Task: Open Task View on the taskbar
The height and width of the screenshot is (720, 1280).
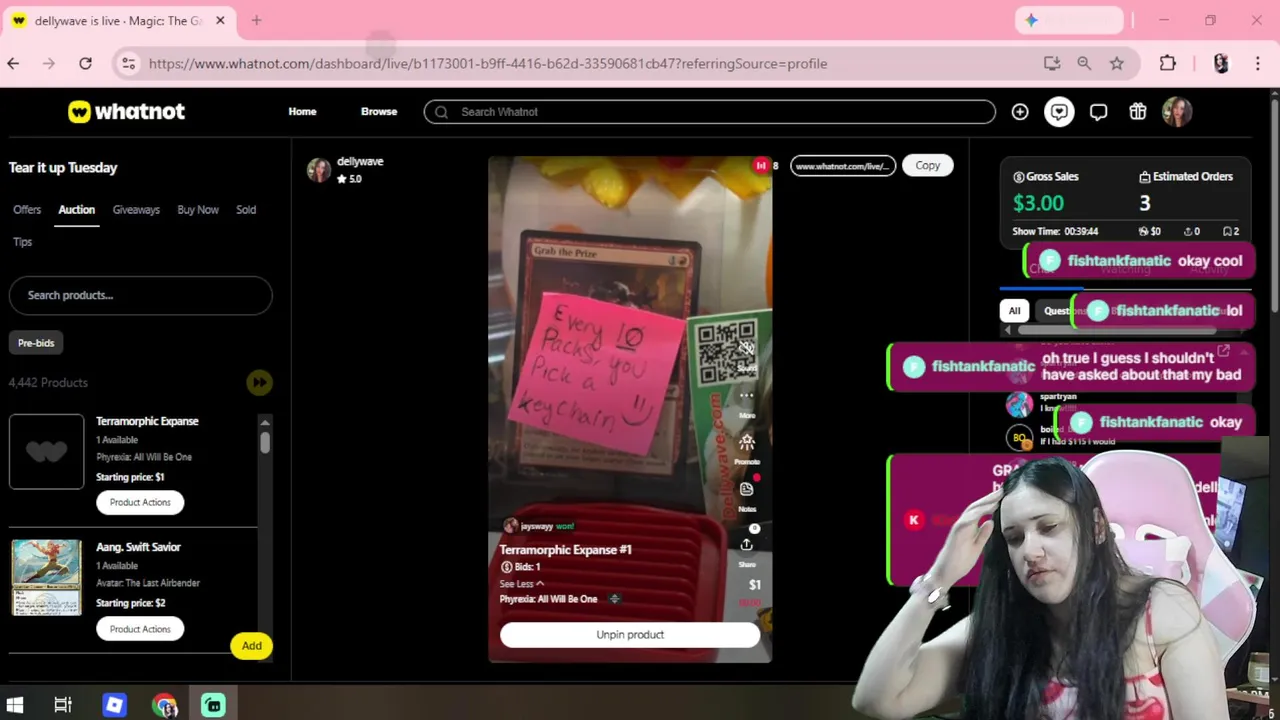Action: pyautogui.click(x=63, y=705)
